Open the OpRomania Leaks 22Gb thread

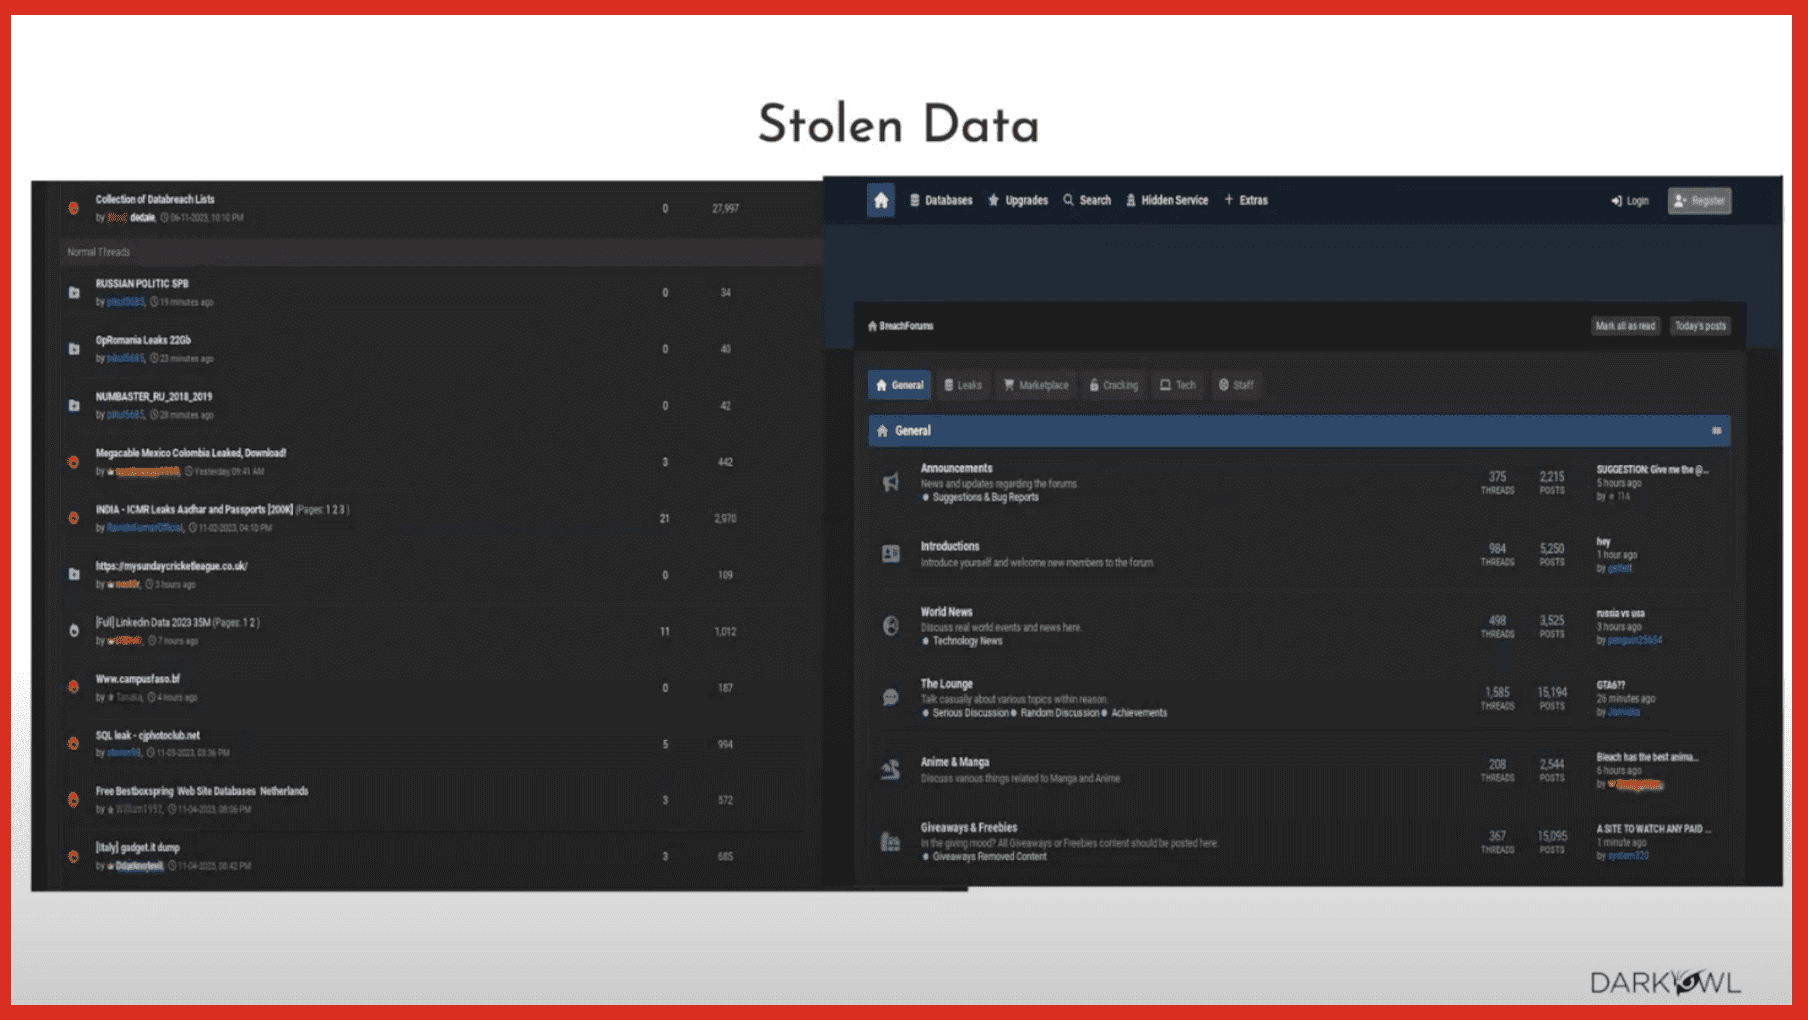[143, 340]
